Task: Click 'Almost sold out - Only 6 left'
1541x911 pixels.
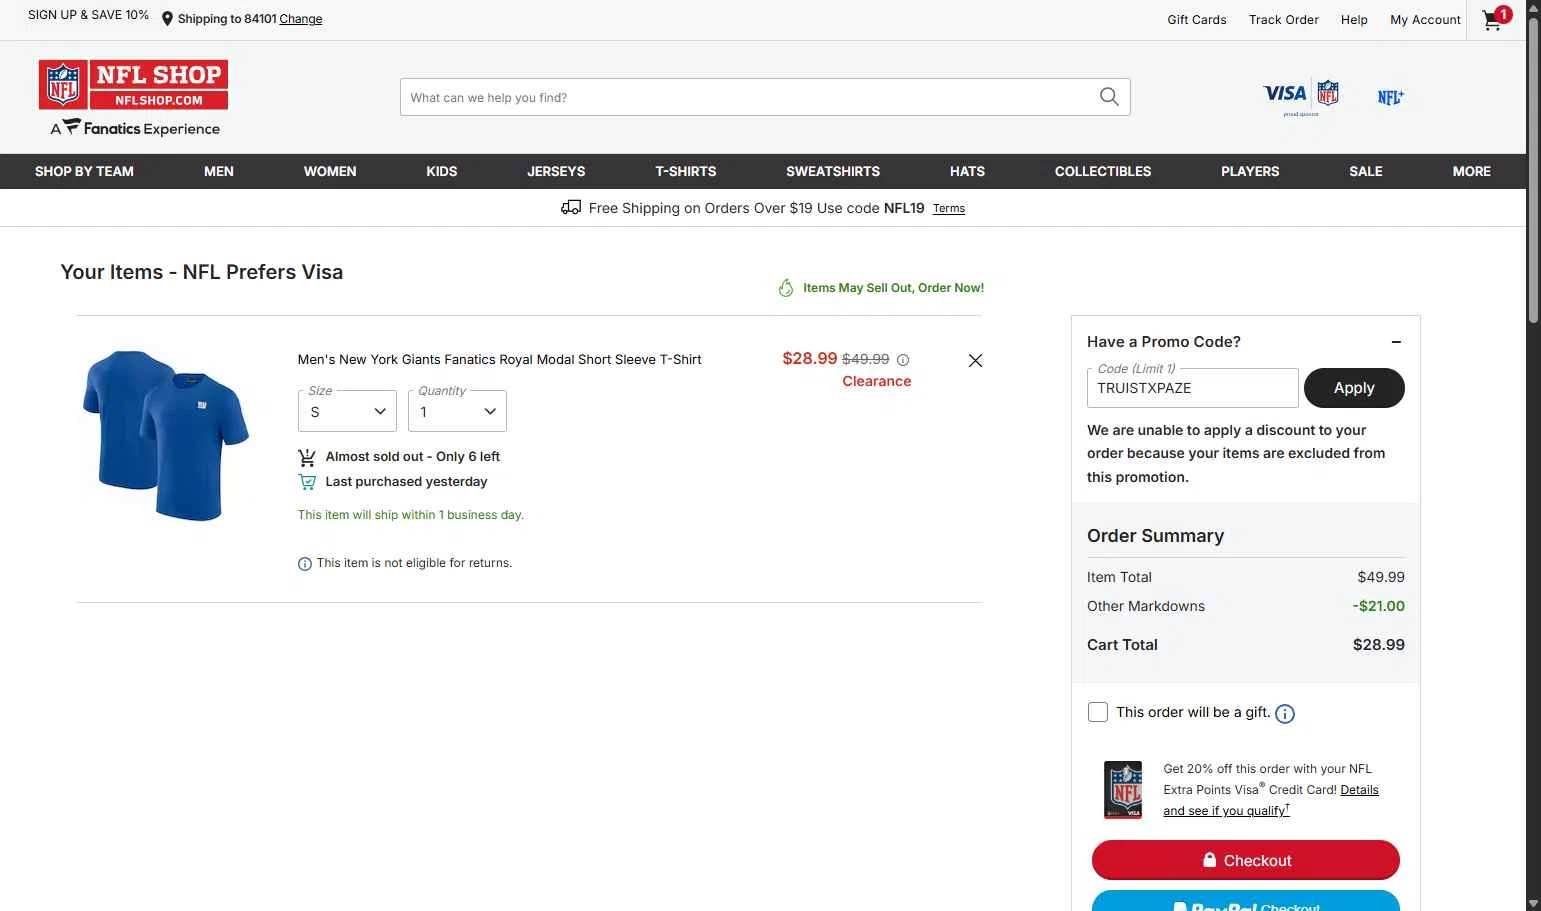Action: tap(412, 457)
